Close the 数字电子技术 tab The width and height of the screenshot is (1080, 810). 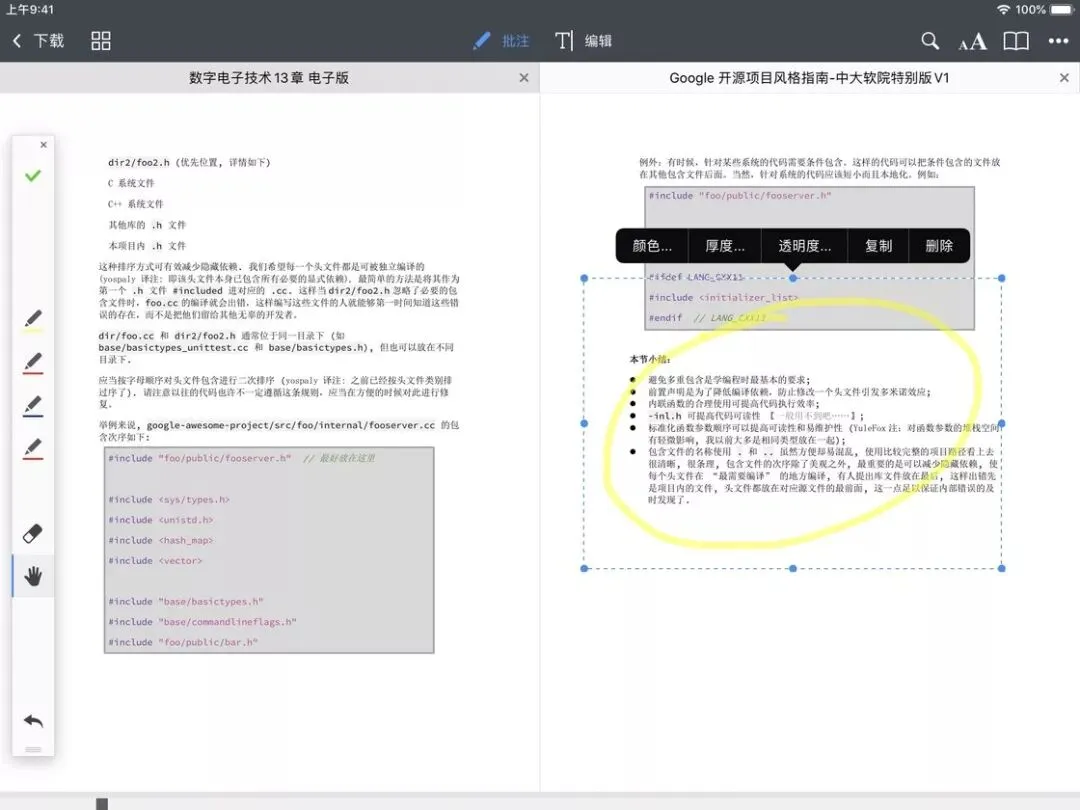[524, 78]
